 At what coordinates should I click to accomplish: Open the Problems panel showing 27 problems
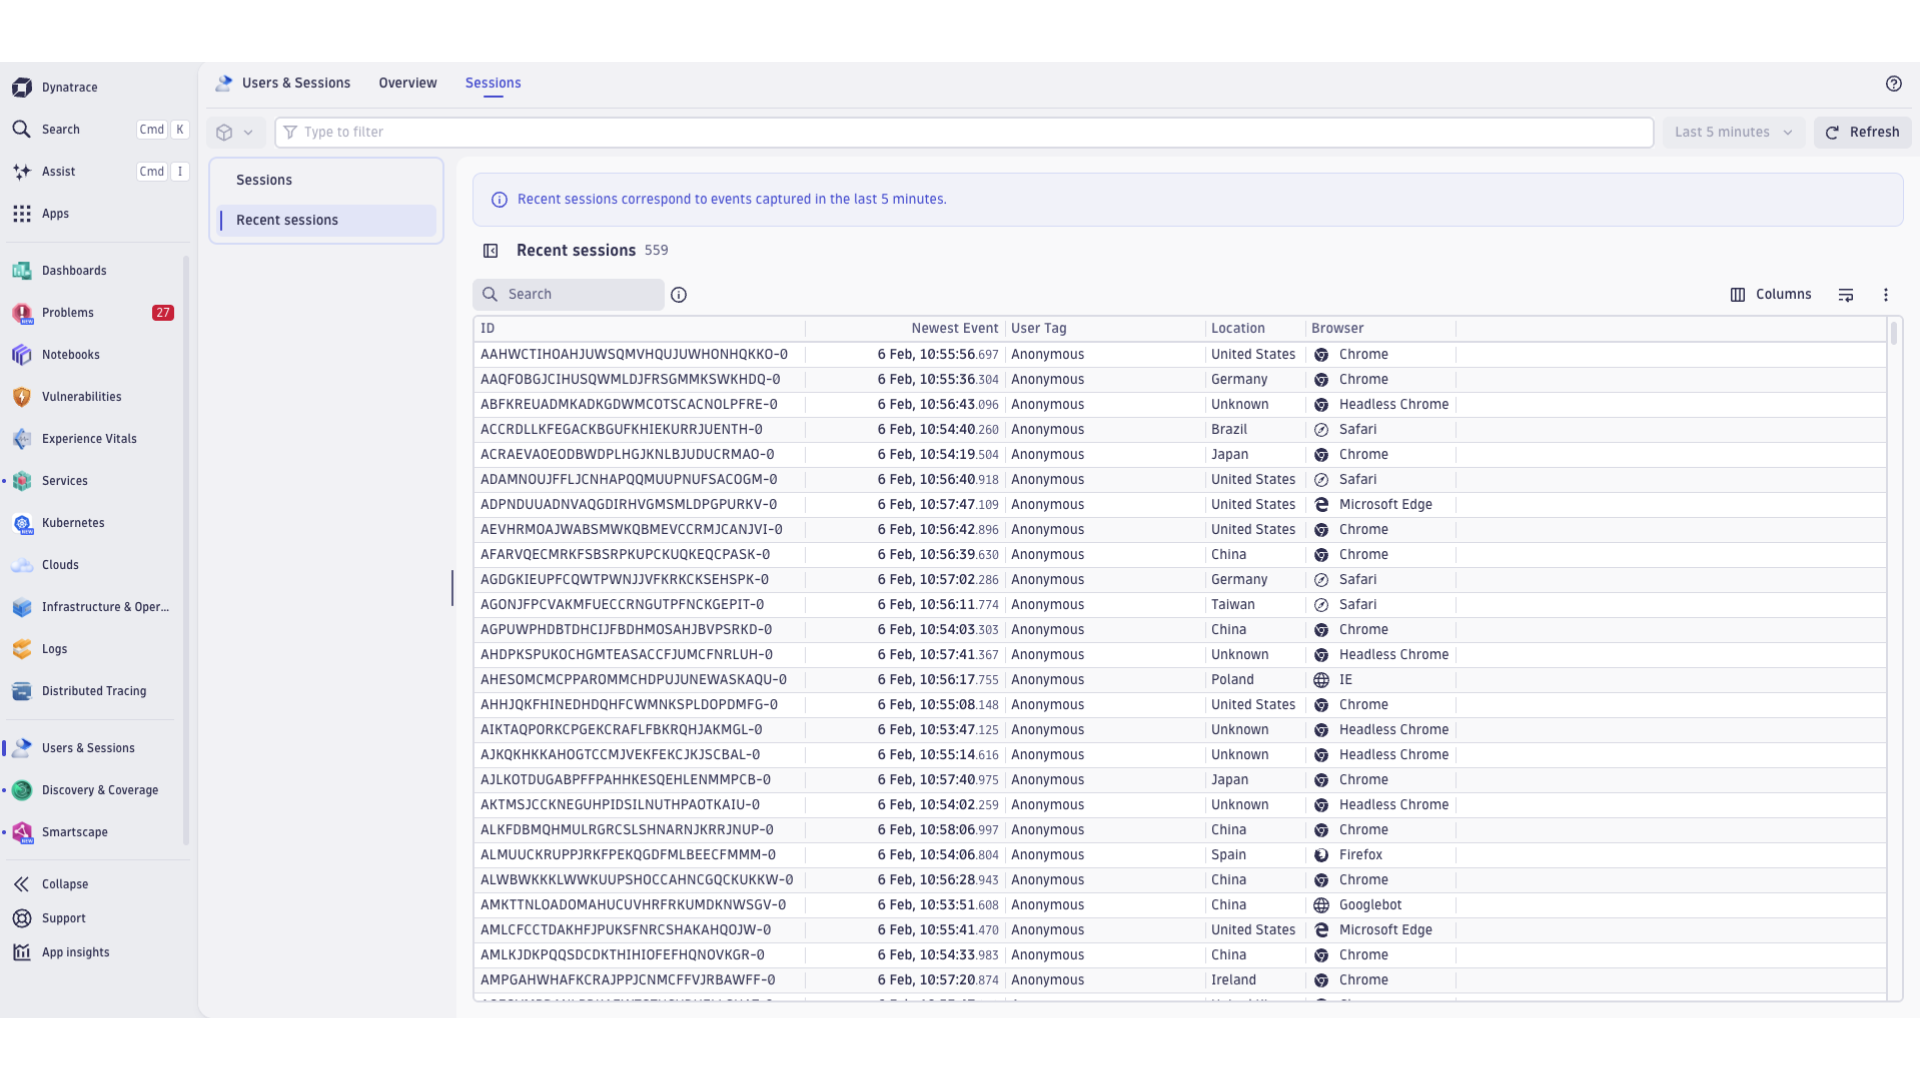(67, 312)
